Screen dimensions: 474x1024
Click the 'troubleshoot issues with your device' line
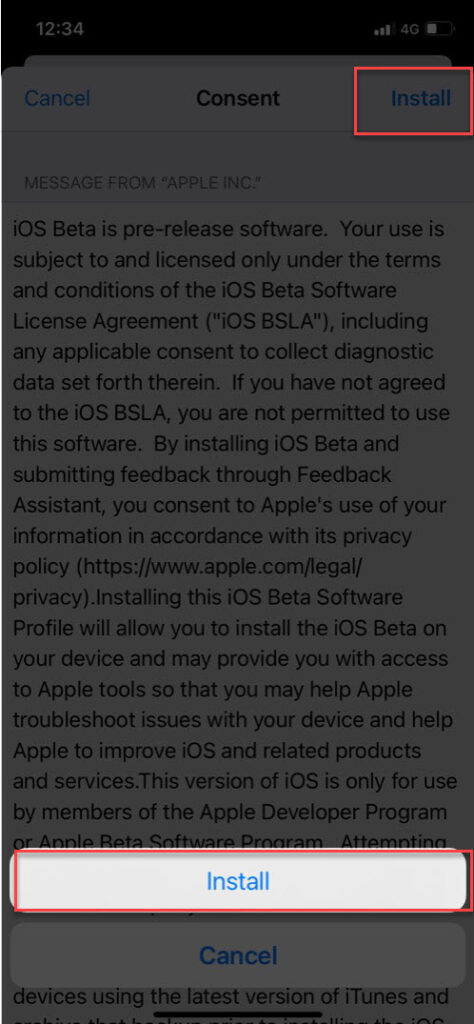tap(233, 720)
